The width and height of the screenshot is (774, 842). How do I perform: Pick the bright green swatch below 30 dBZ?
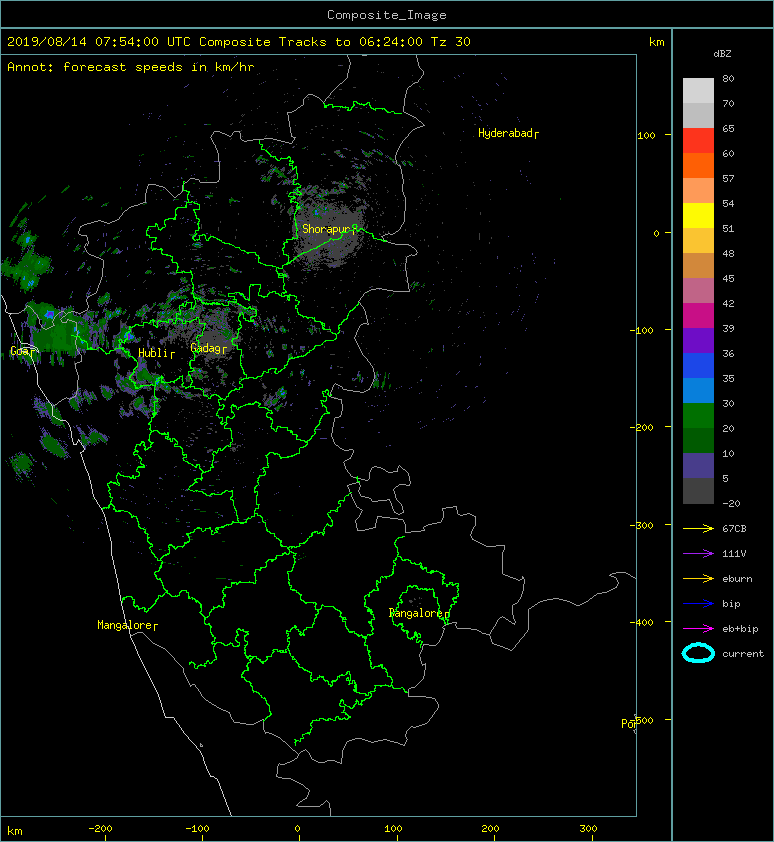click(698, 416)
